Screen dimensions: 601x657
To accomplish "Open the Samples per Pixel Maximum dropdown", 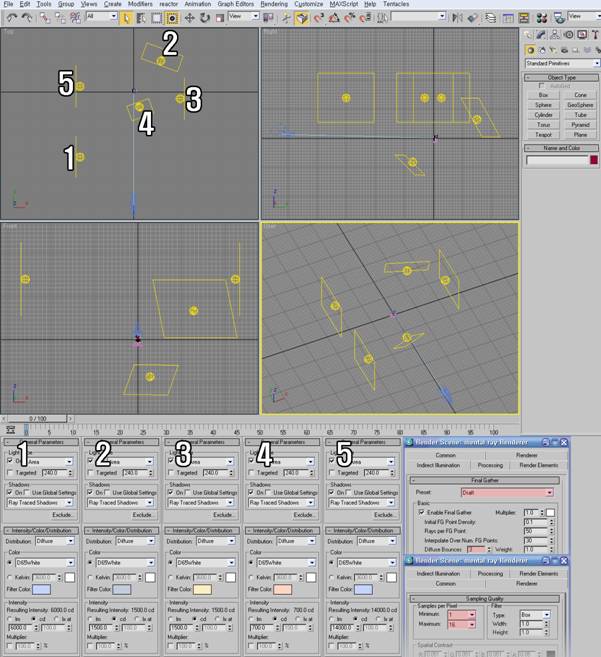I will point(461,624).
